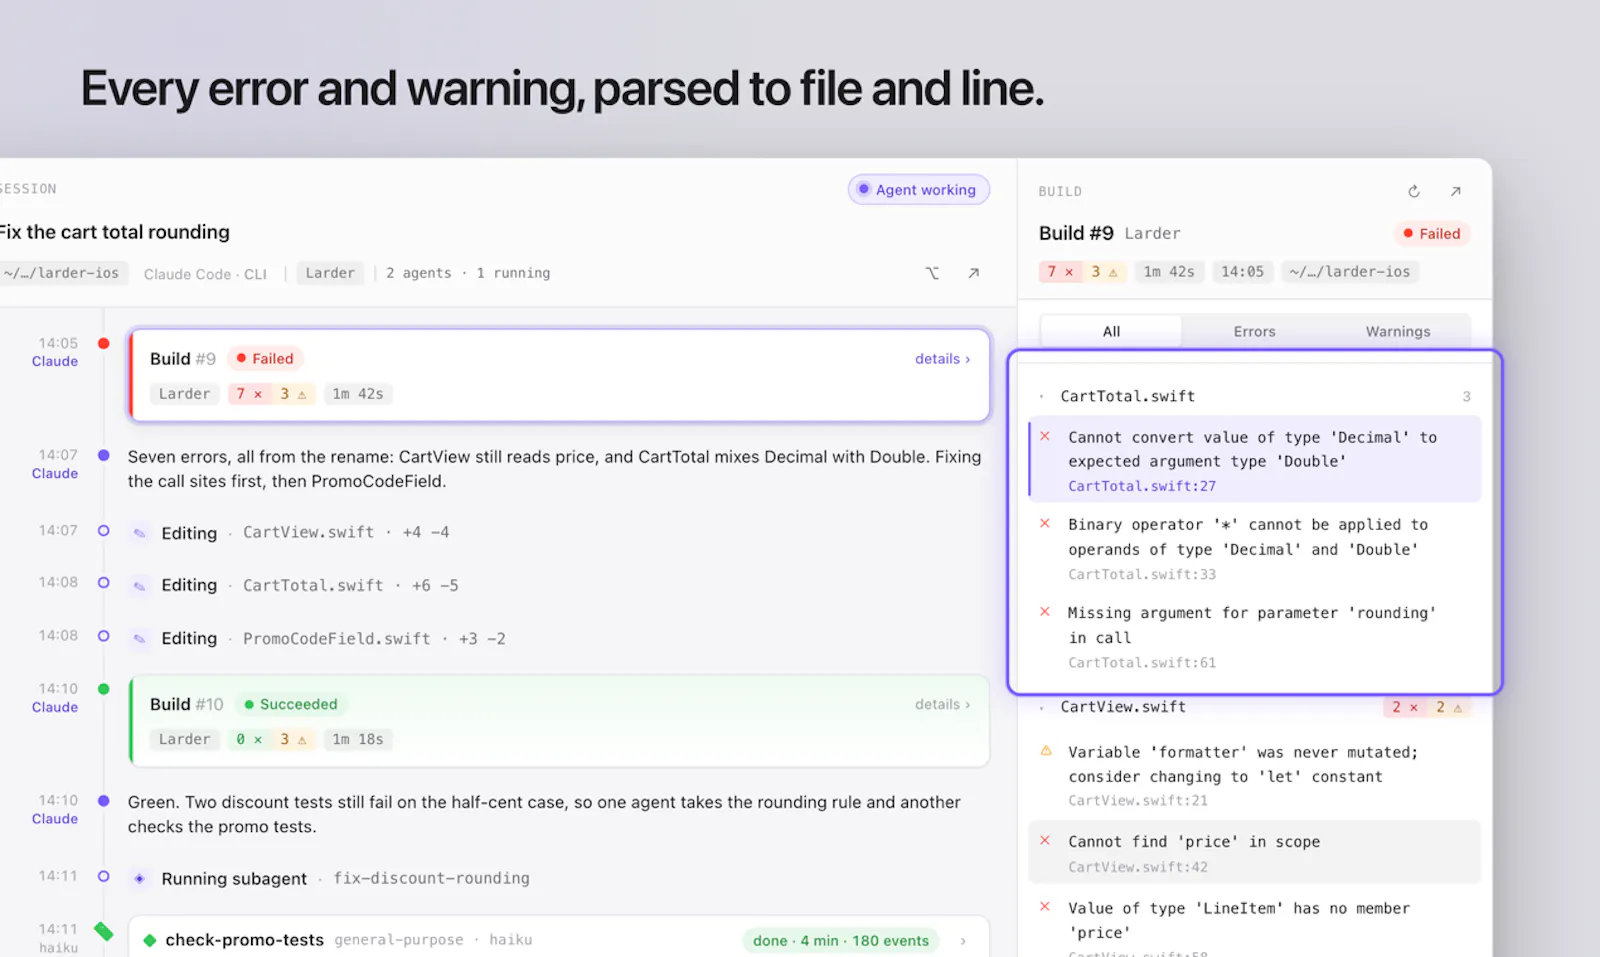Click the '7 ×' error count chip in Build panel
Image resolution: width=1600 pixels, height=957 pixels.
pyautogui.click(x=1061, y=271)
